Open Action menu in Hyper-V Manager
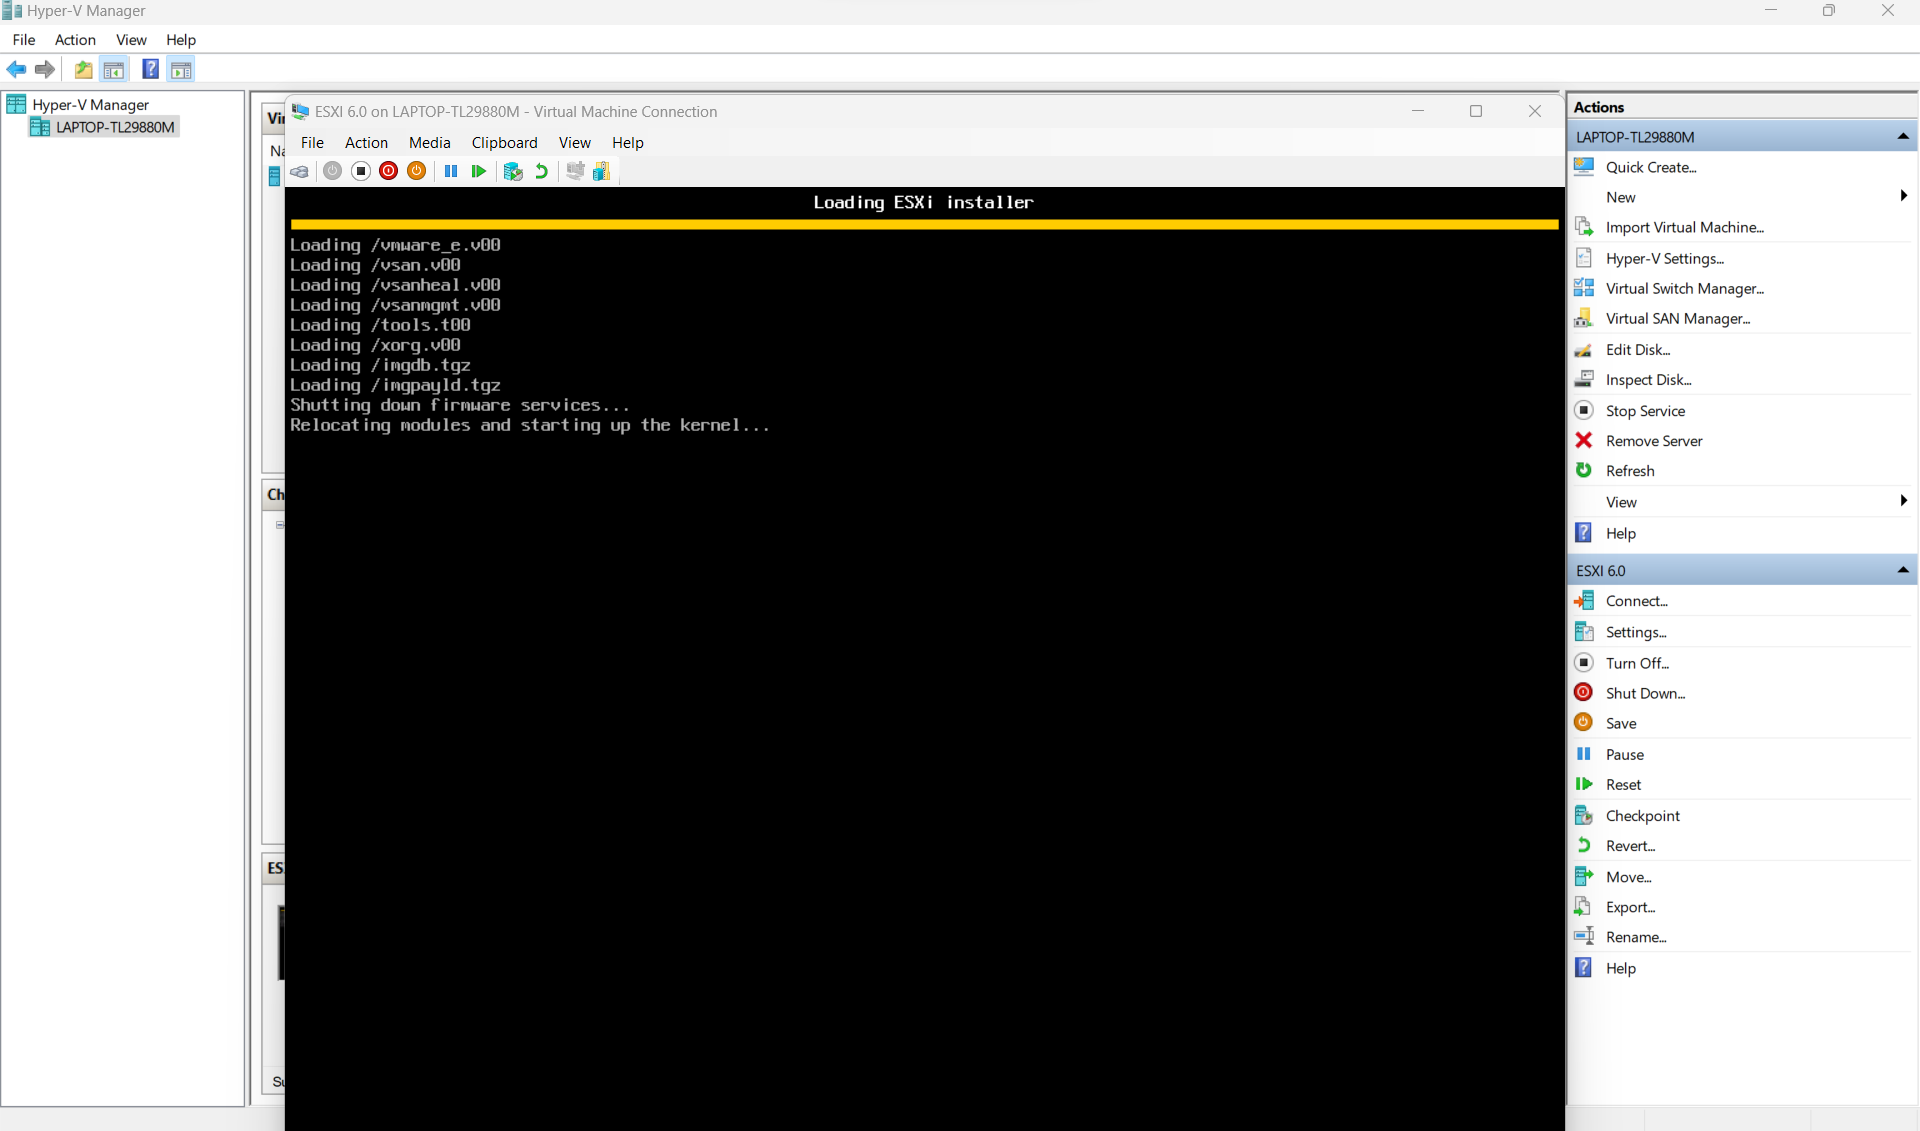The width and height of the screenshot is (1920, 1131). coord(75,40)
